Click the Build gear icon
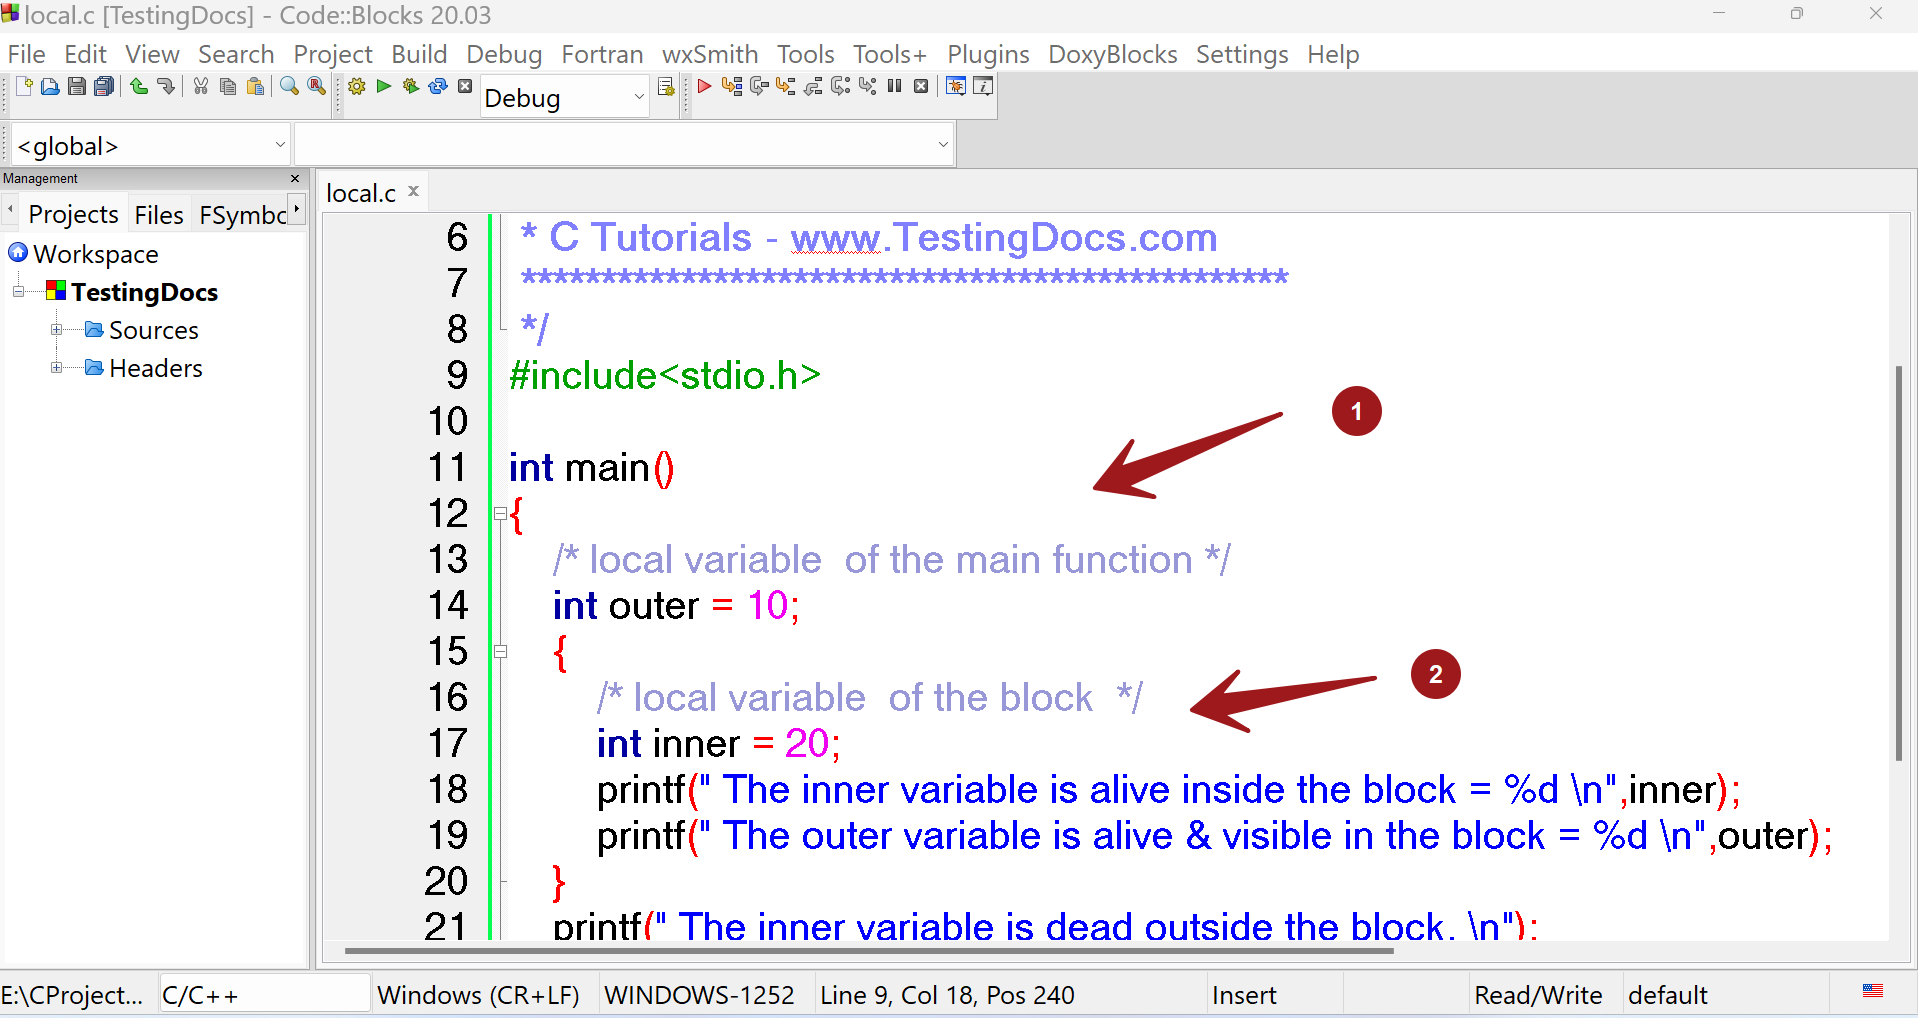Viewport: 1918px width, 1018px height. (357, 87)
